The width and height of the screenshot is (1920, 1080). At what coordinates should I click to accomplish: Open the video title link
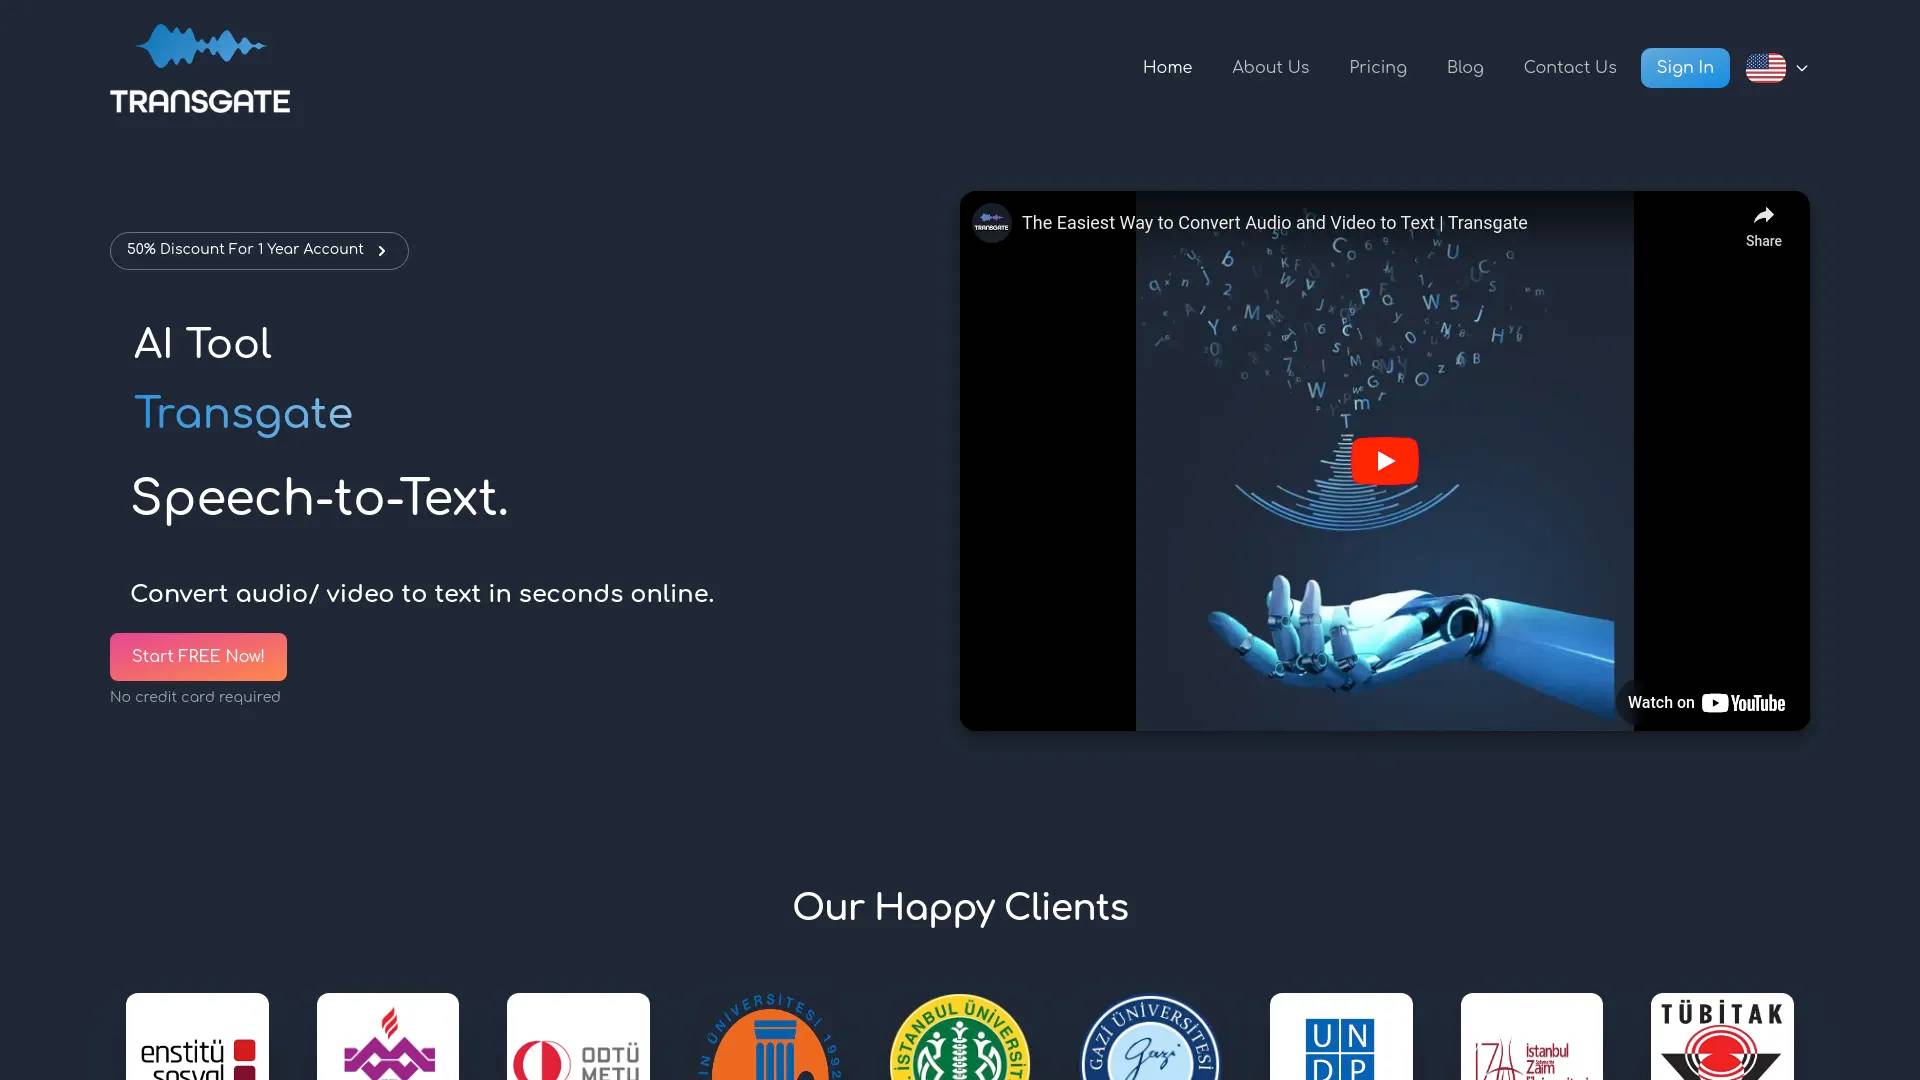(1274, 223)
